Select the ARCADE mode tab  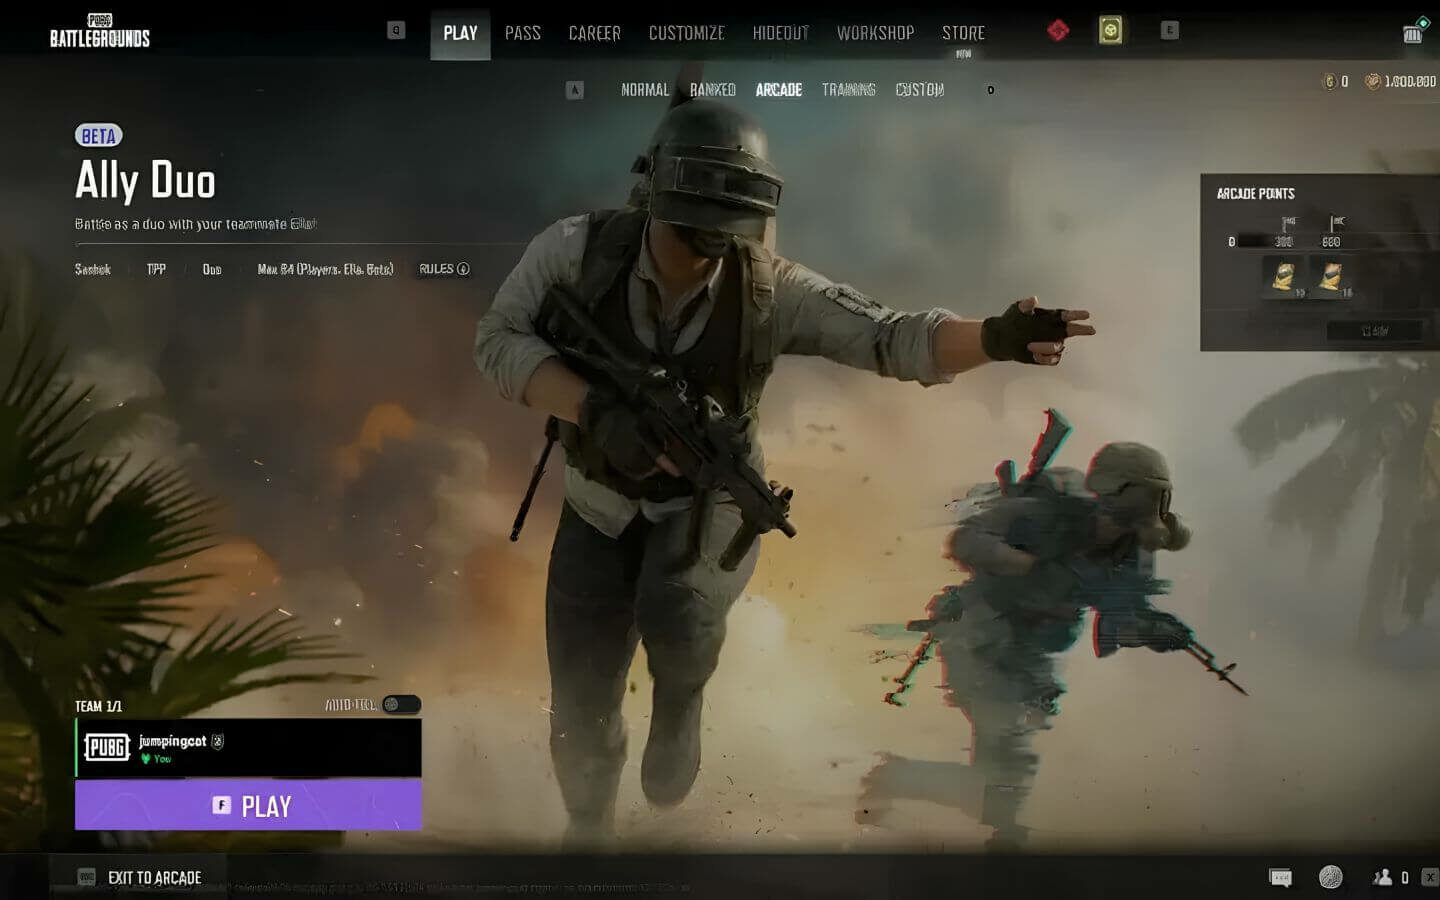[779, 90]
